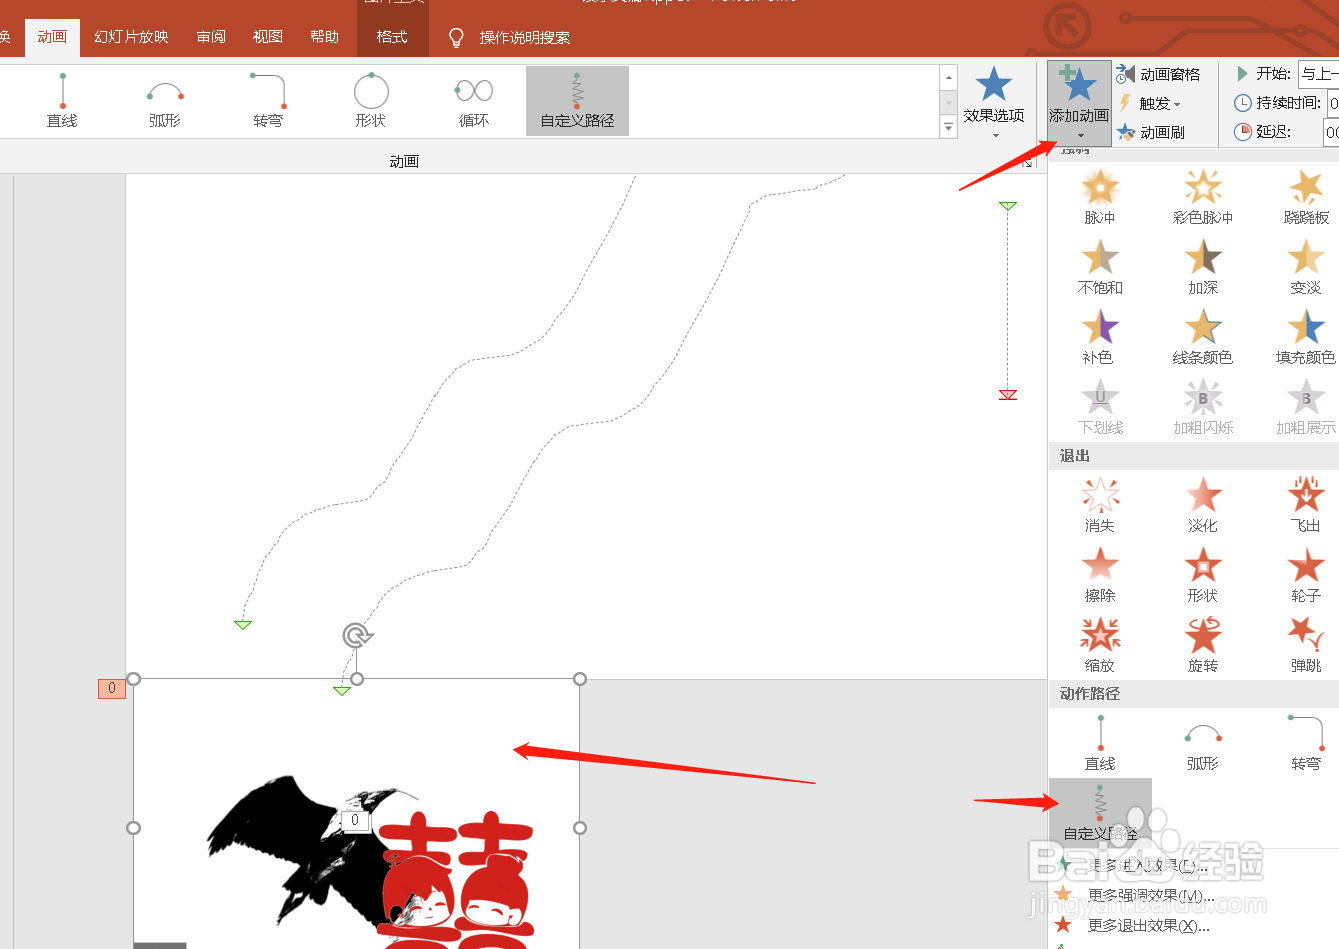Screen dimensions: 1339x949
Task: Open the 添加动画 dropdown
Action: point(1079,103)
